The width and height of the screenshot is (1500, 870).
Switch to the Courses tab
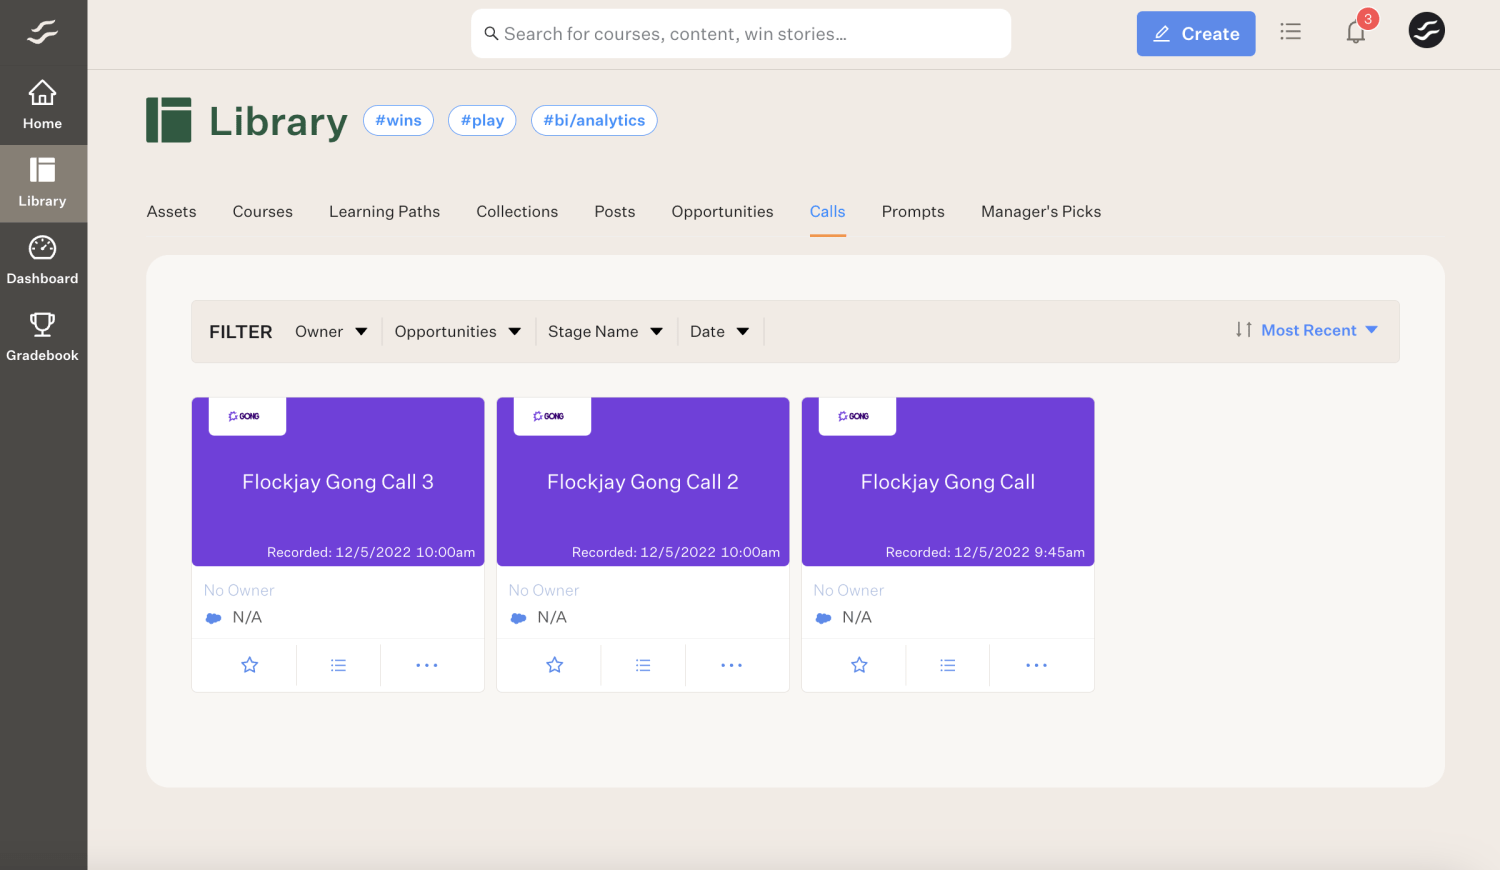tap(263, 212)
